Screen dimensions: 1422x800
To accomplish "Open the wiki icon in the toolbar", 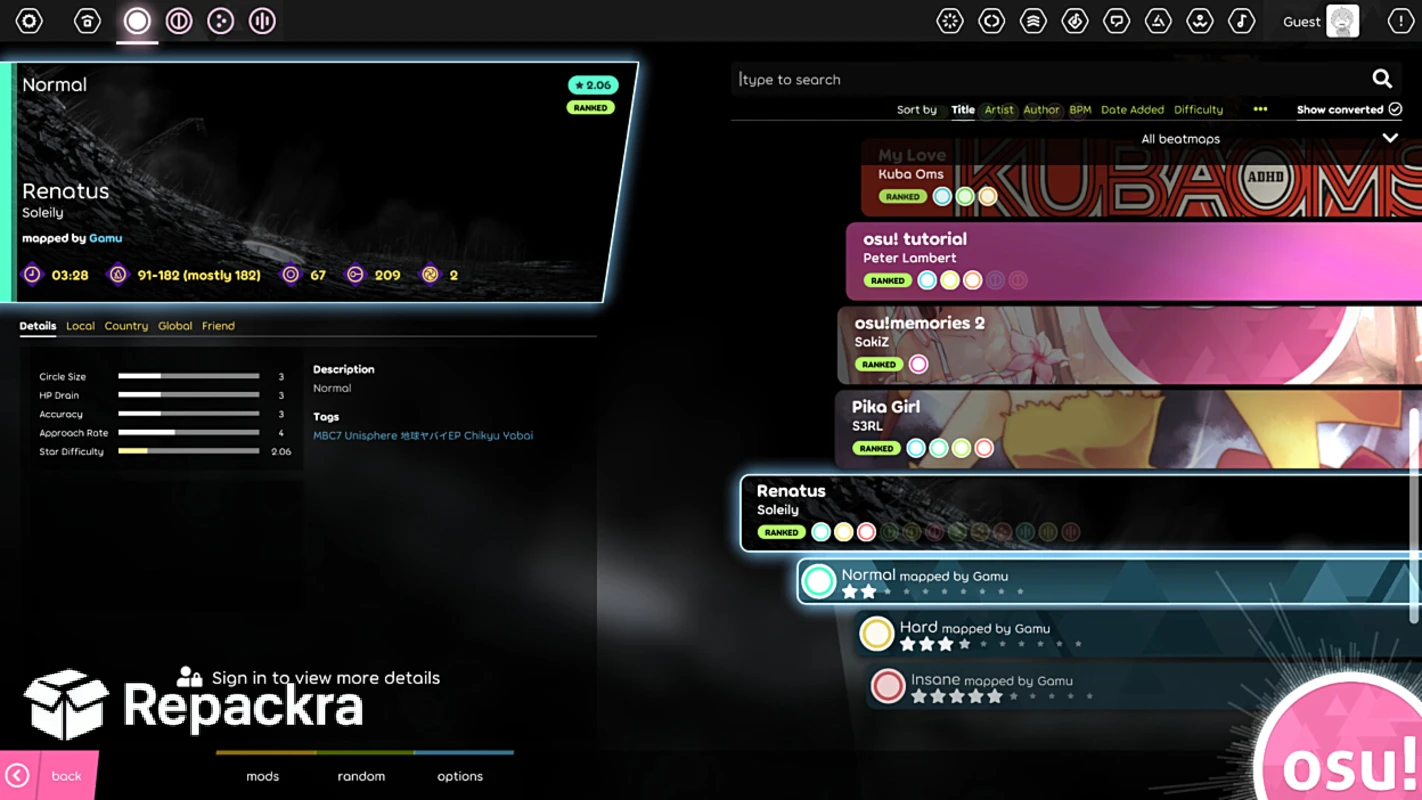I will pyautogui.click(x=1200, y=21).
